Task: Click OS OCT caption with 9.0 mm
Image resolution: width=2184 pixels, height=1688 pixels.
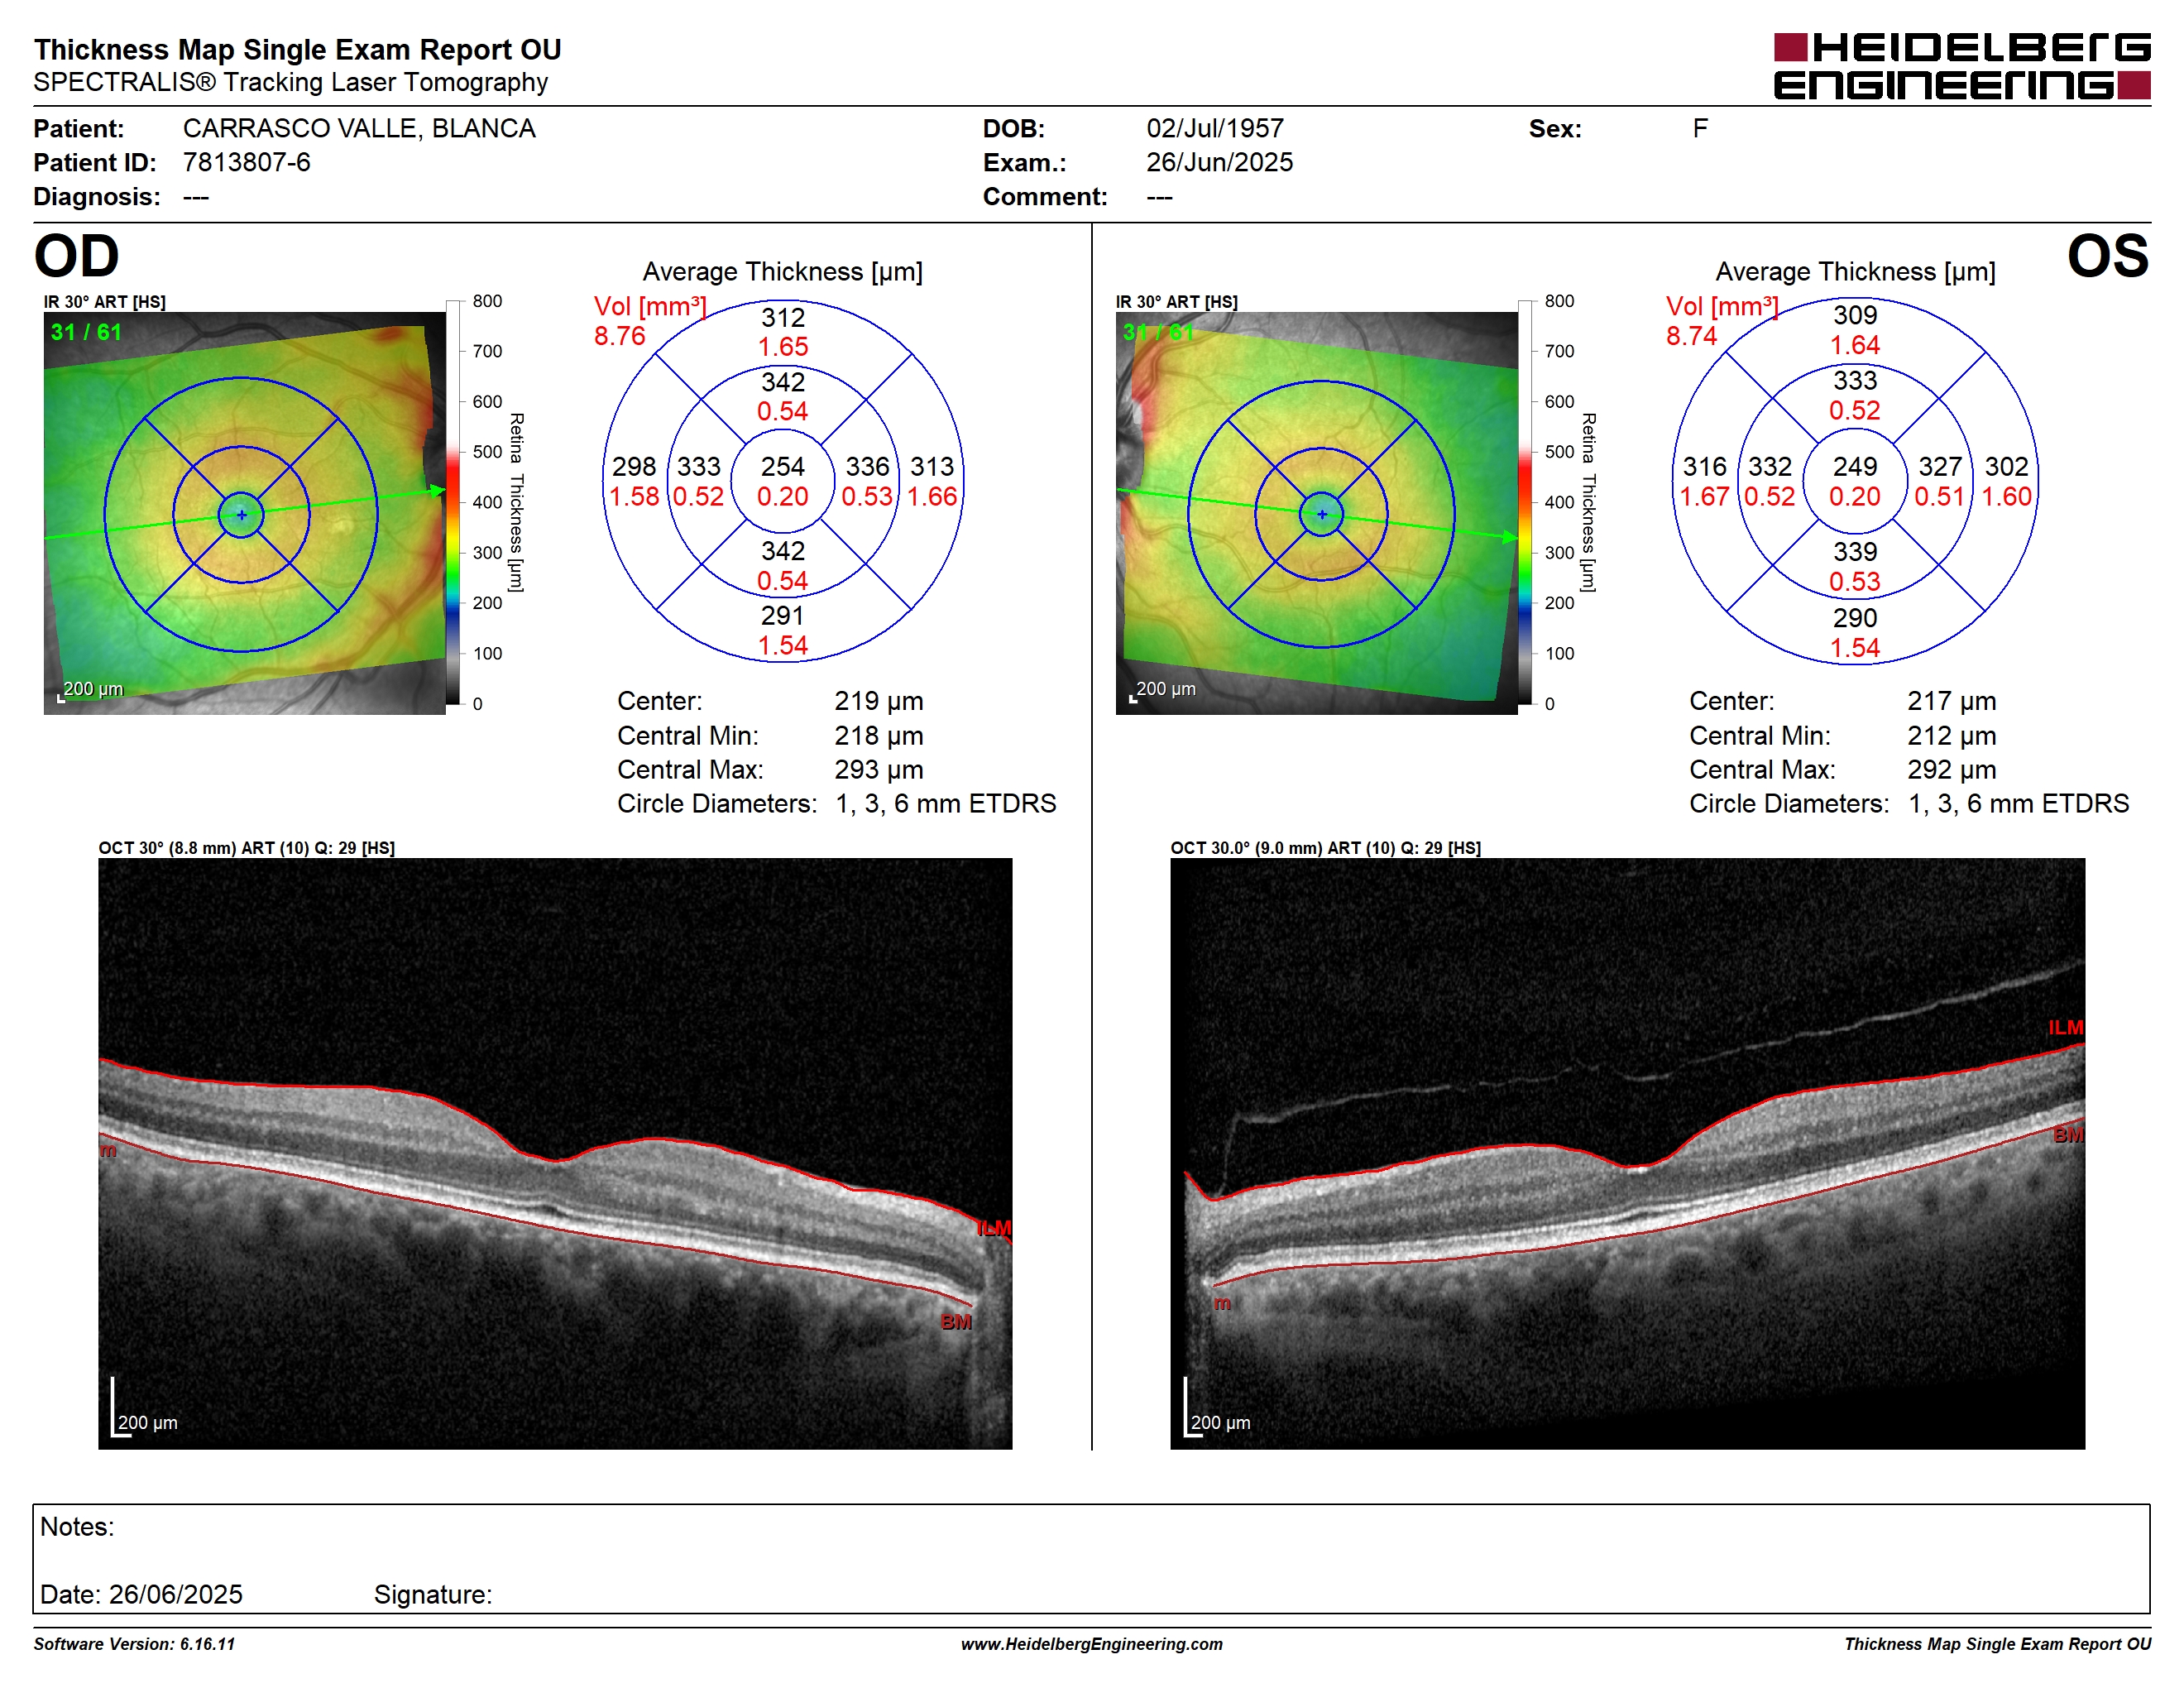Action: pyautogui.click(x=1326, y=848)
